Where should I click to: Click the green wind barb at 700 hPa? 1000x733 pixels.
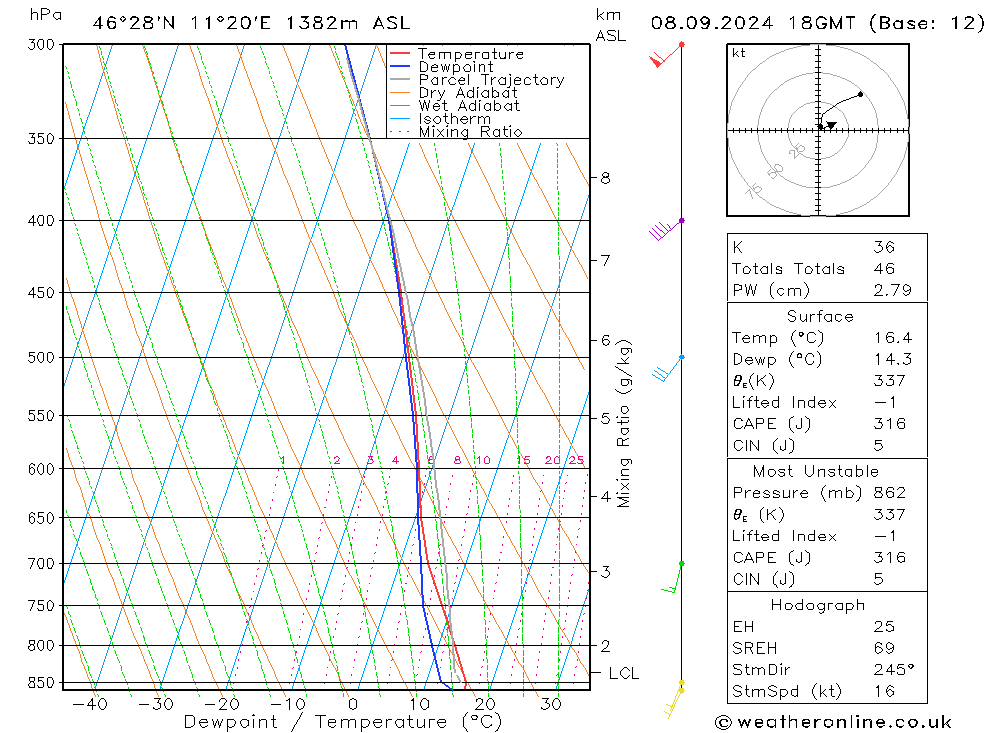pos(673,577)
